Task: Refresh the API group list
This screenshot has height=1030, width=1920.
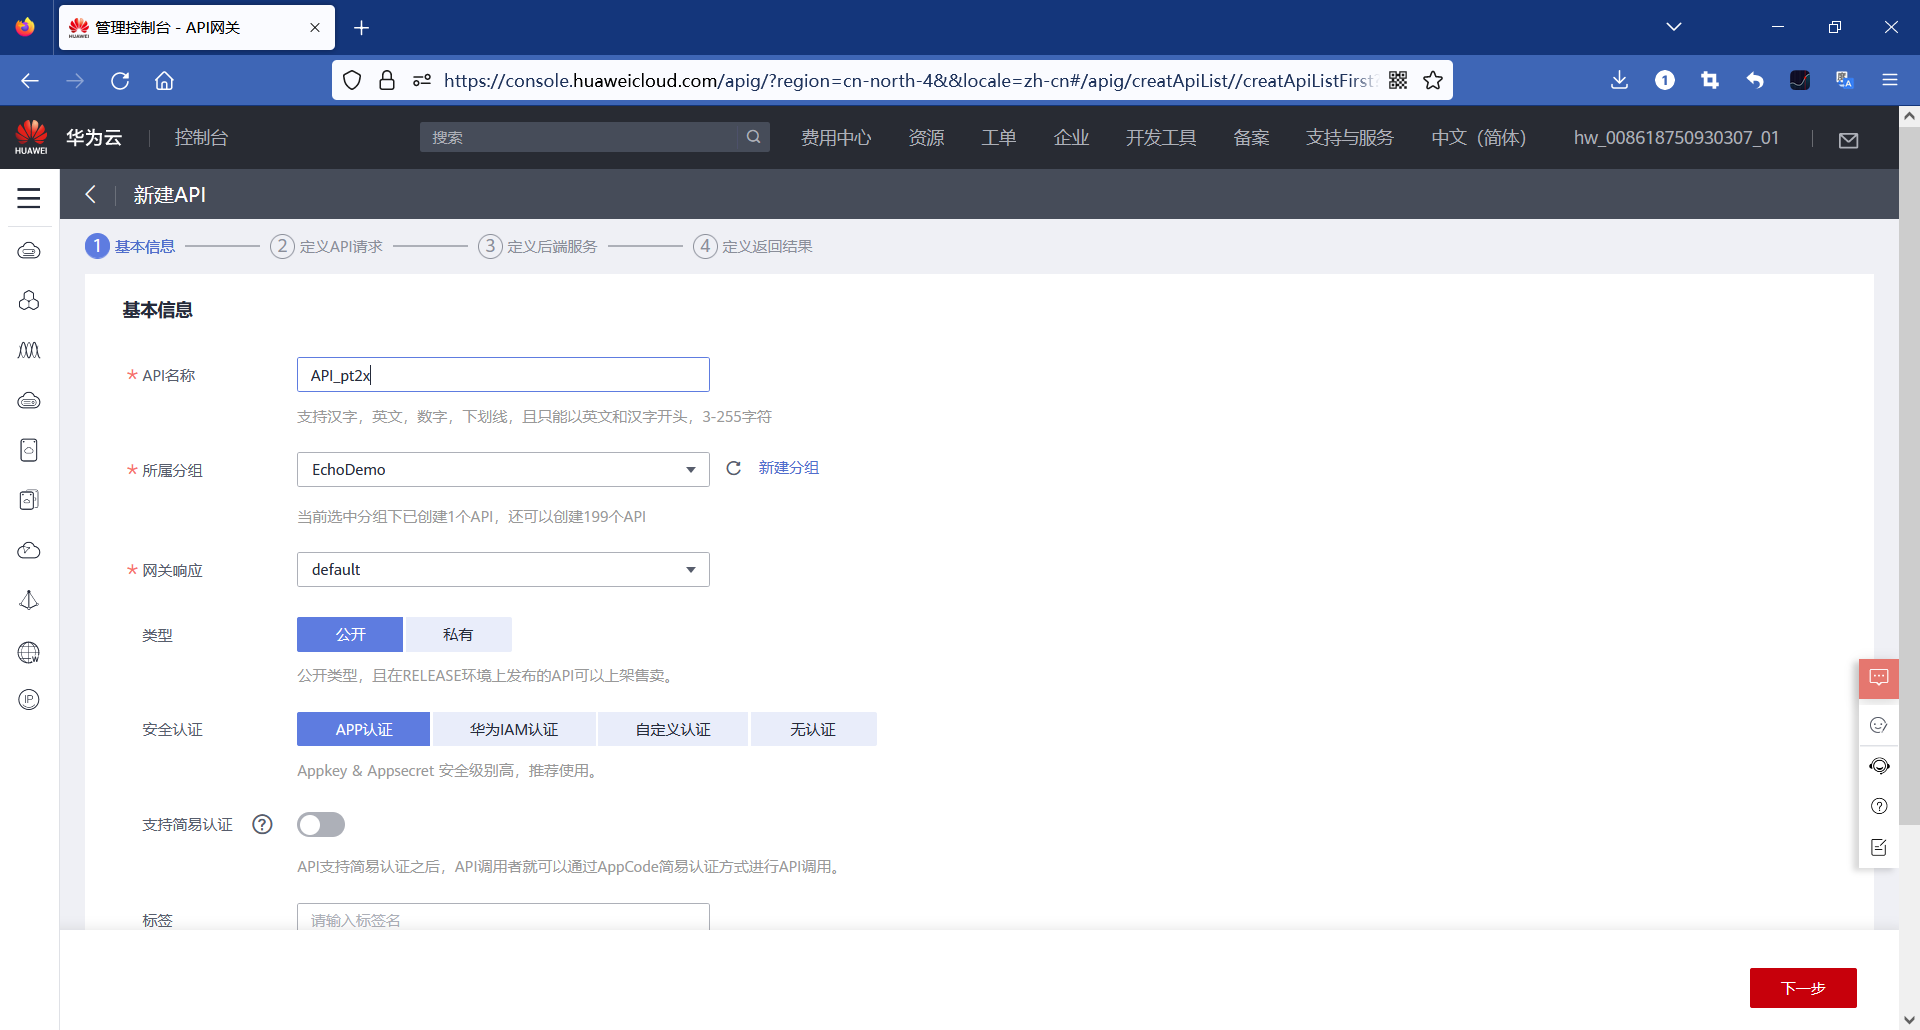Action: click(x=734, y=468)
